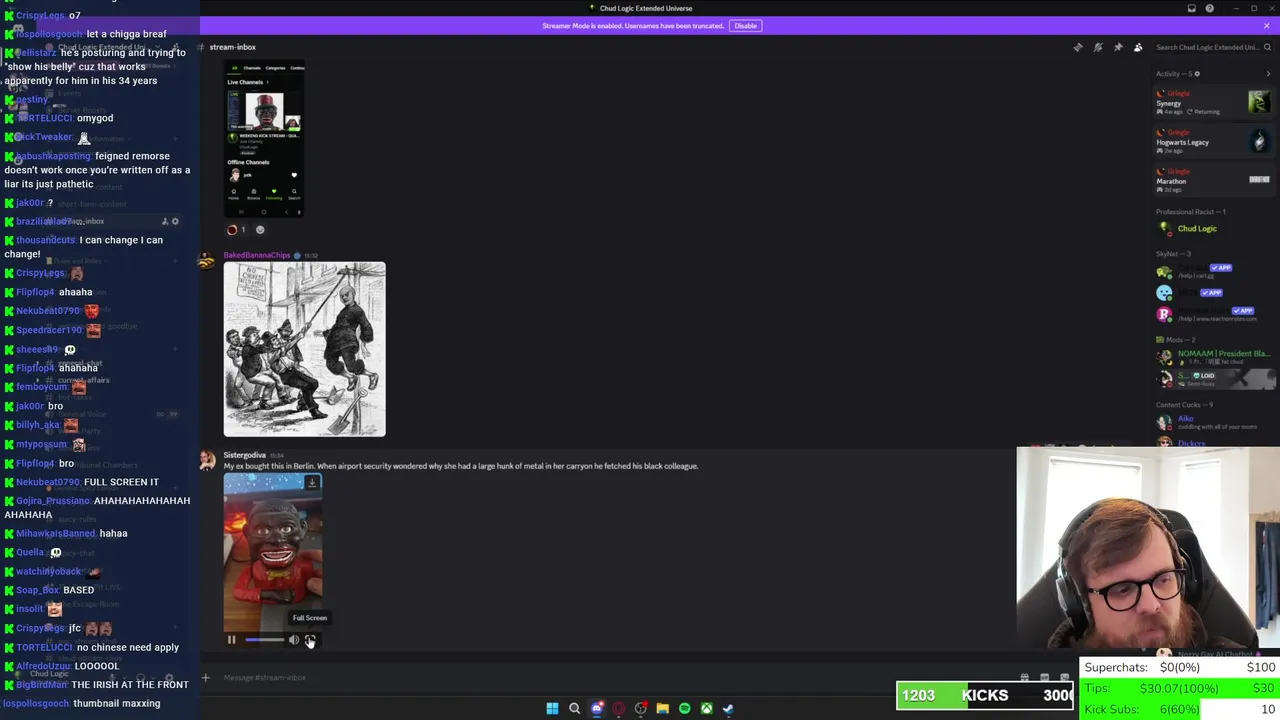
Task: Open Activity settings gear icon
Action: pos(1197,74)
